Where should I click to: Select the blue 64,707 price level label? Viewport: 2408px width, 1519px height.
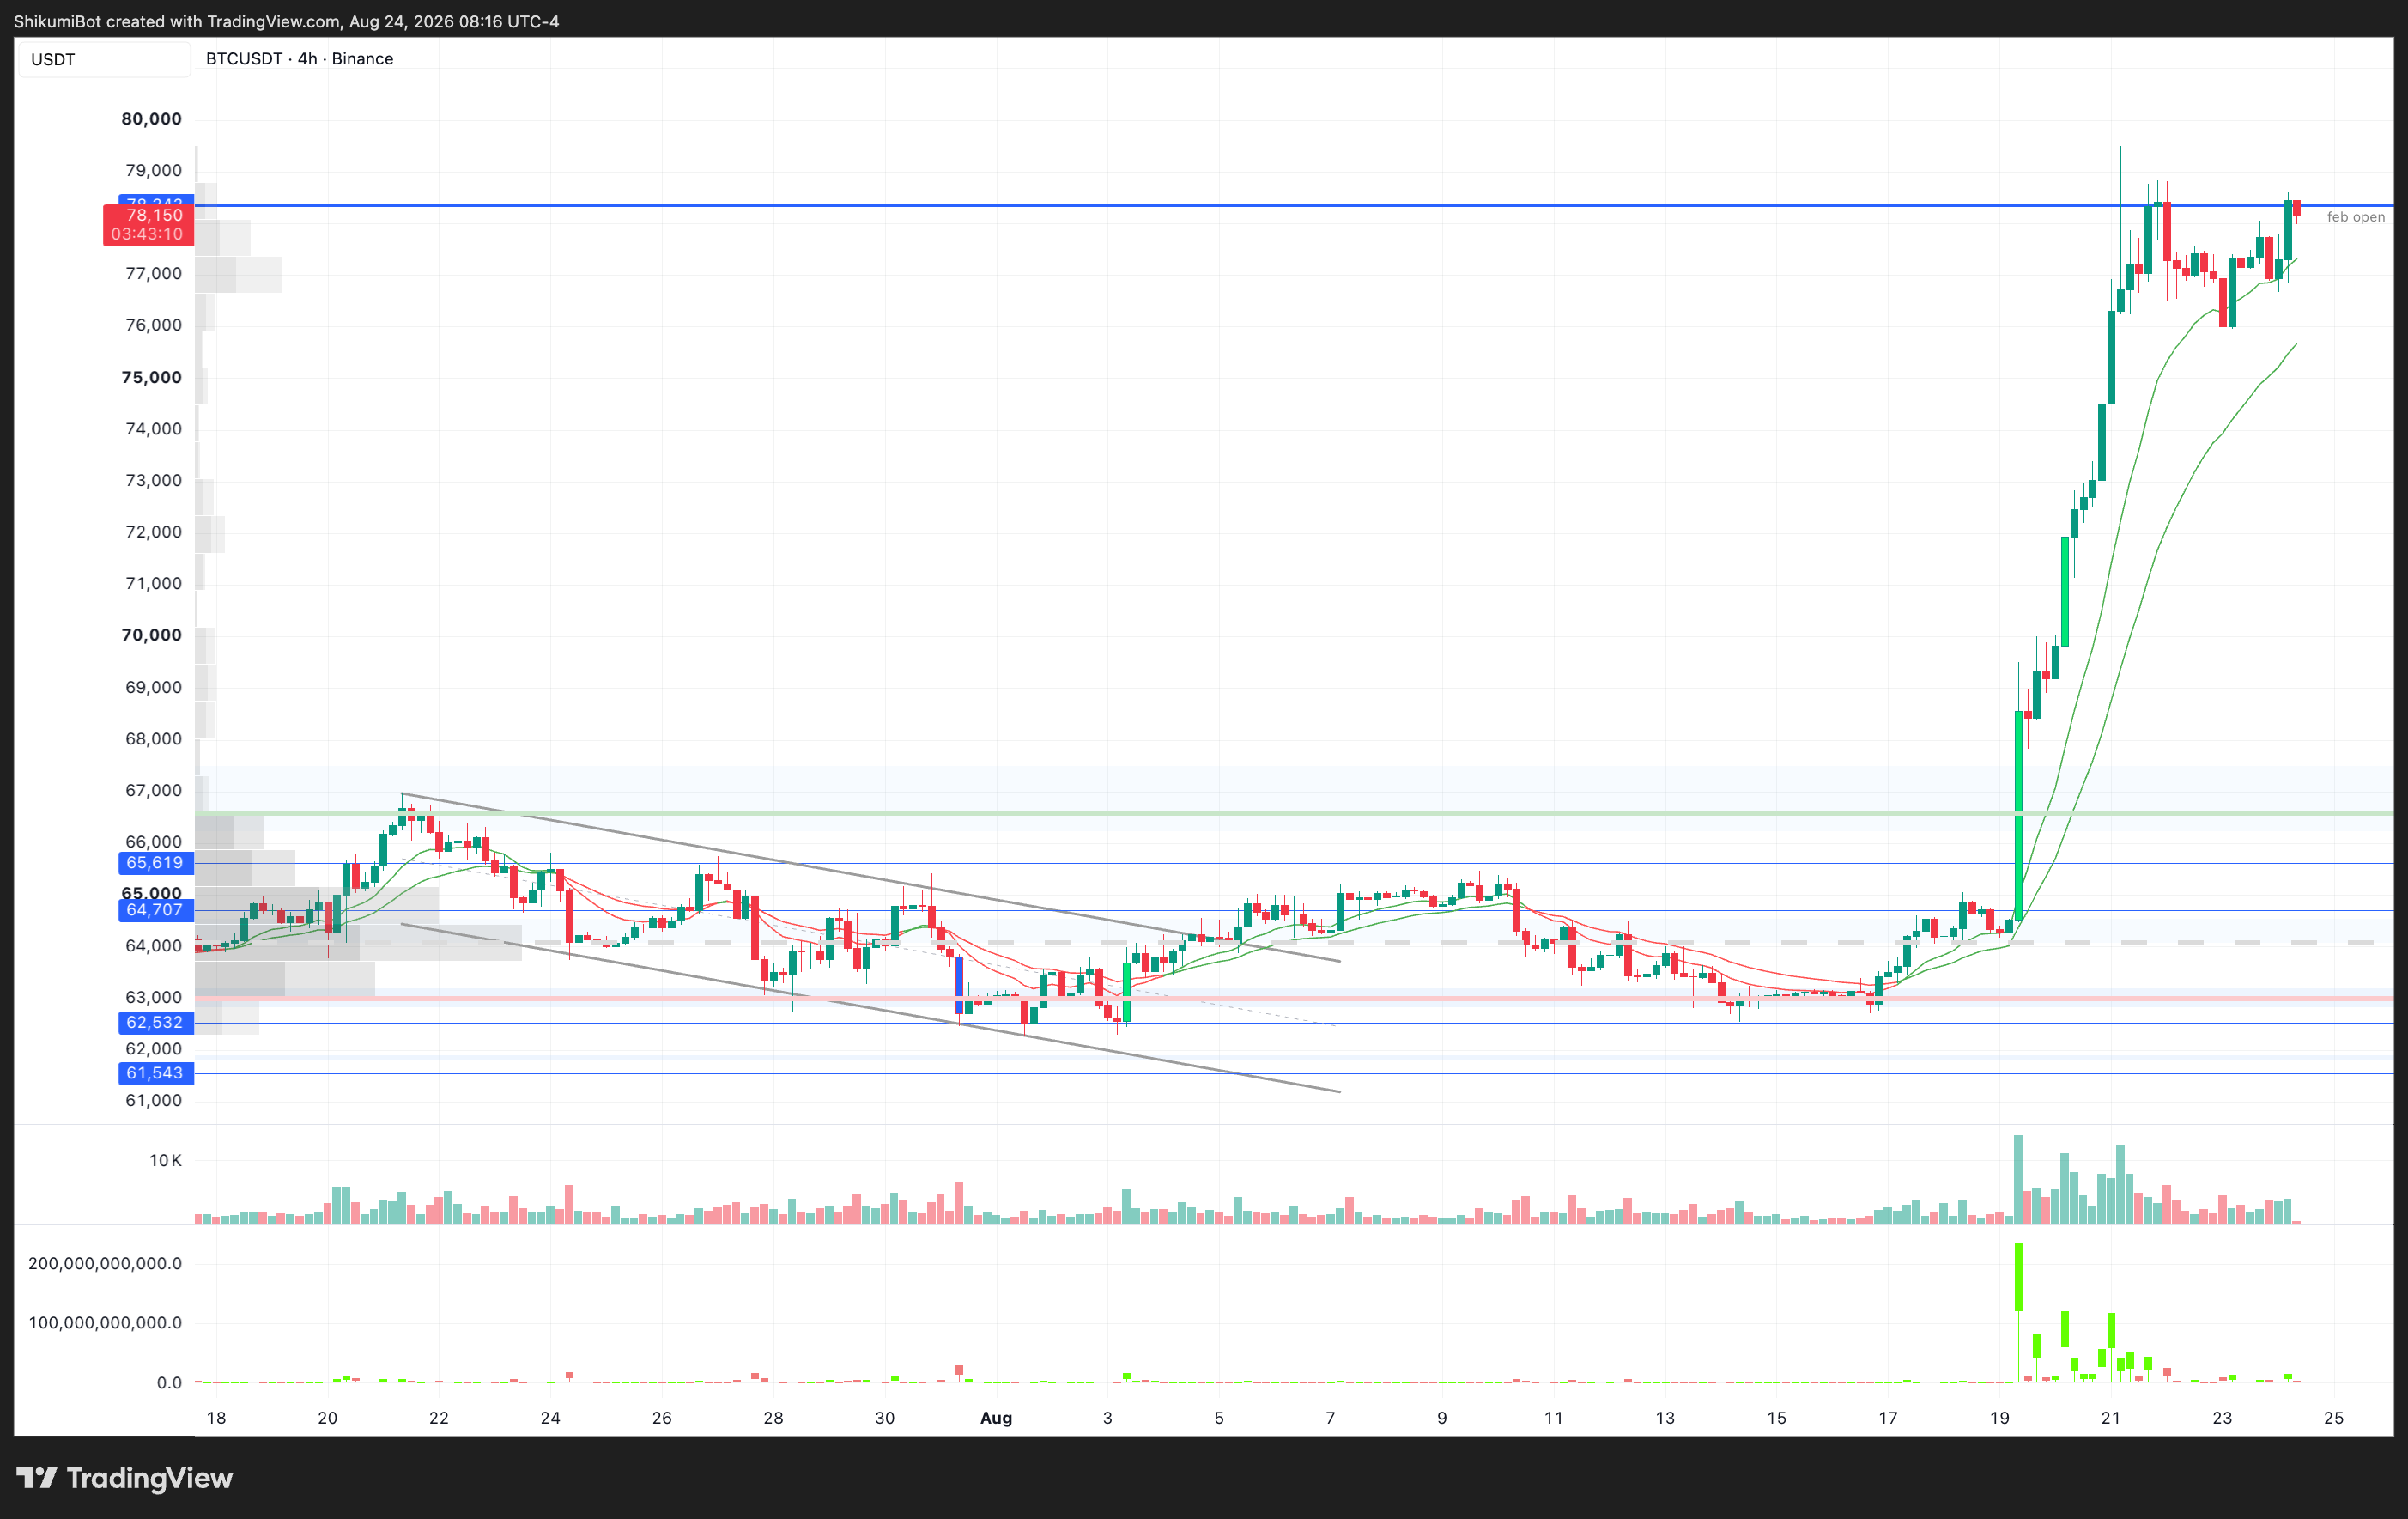155,910
